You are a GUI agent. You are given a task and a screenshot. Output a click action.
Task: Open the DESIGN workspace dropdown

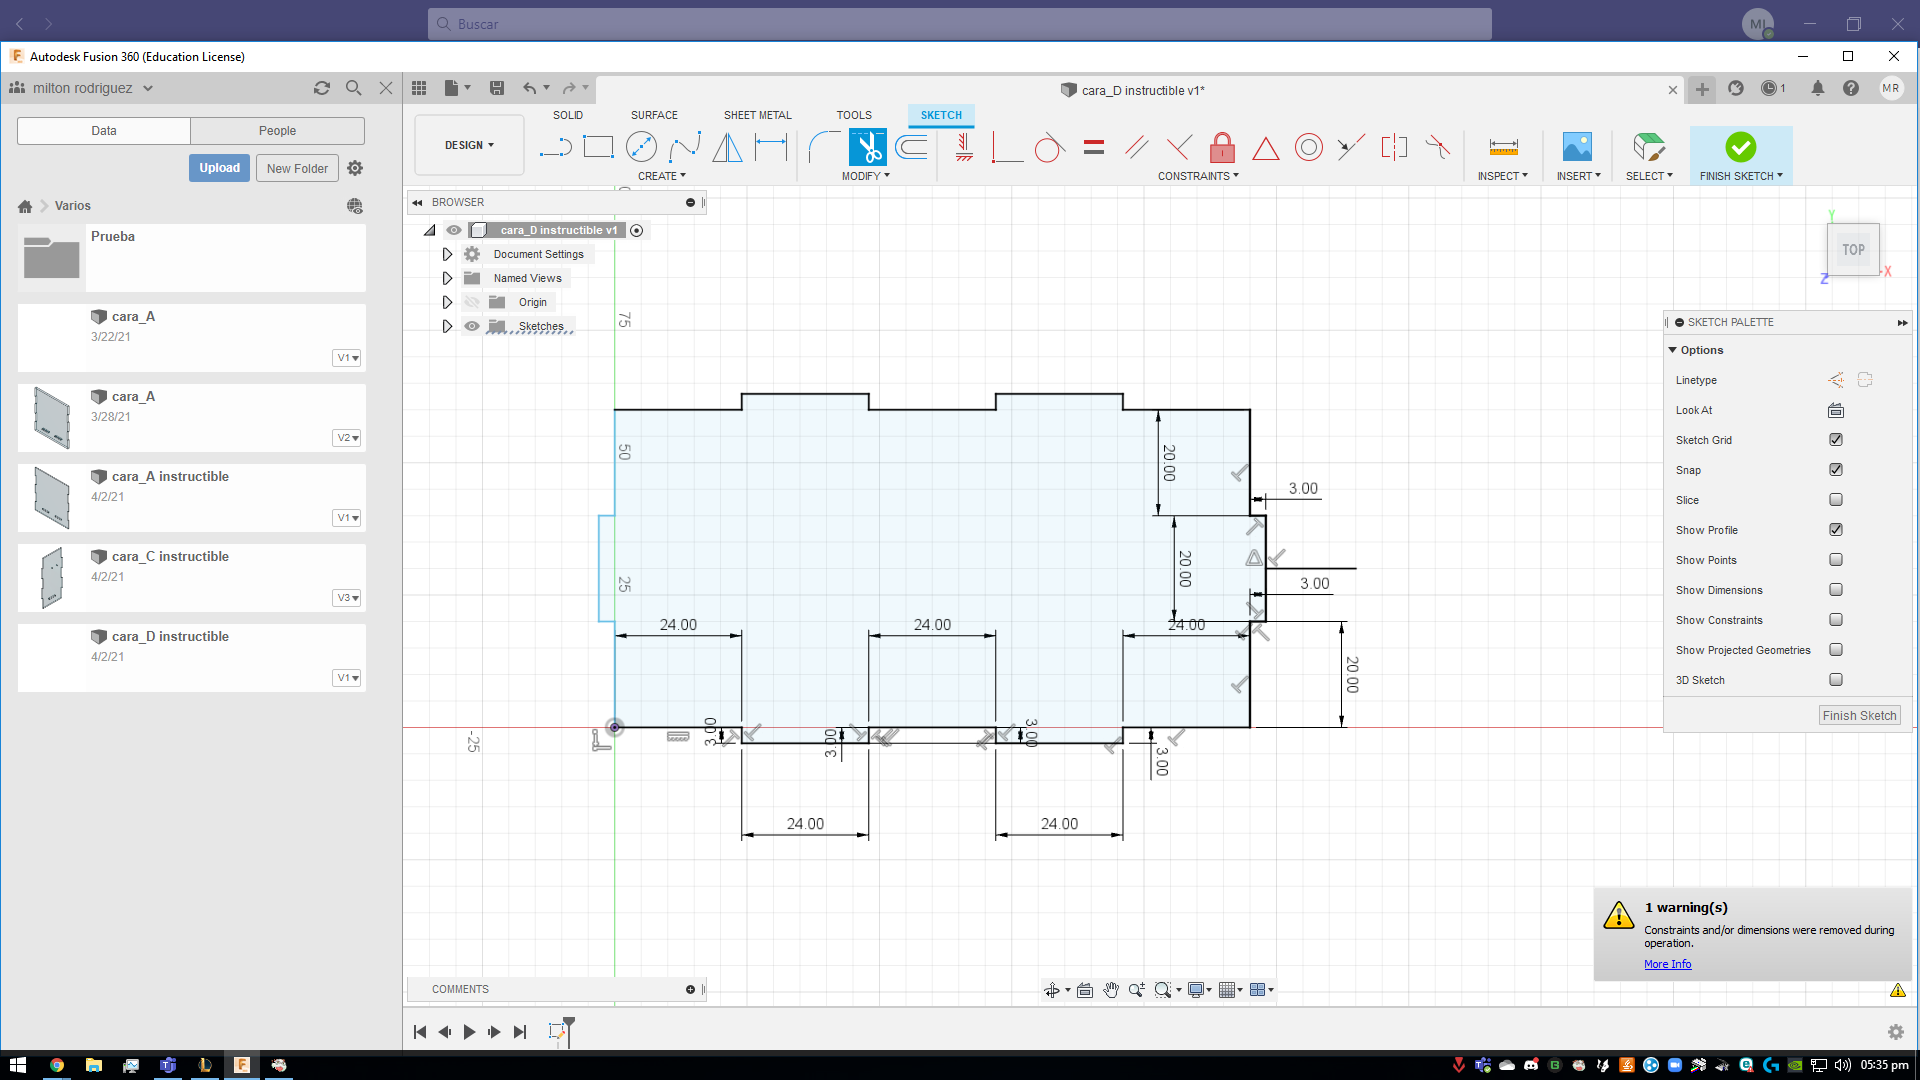pyautogui.click(x=469, y=145)
